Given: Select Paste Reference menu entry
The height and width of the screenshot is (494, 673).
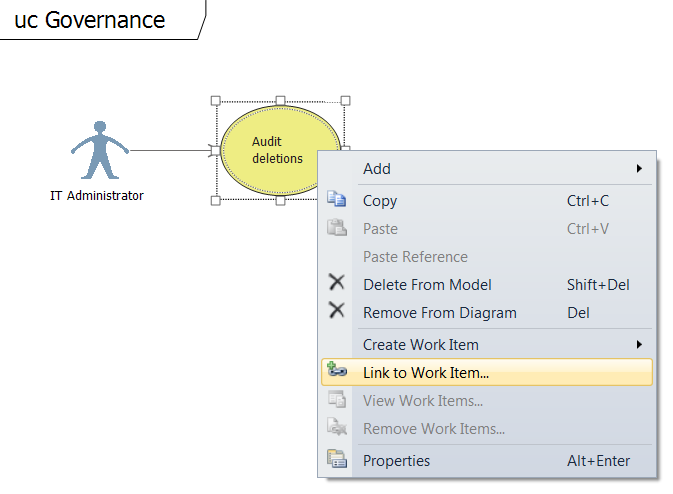Looking at the screenshot, I should [487, 257].
